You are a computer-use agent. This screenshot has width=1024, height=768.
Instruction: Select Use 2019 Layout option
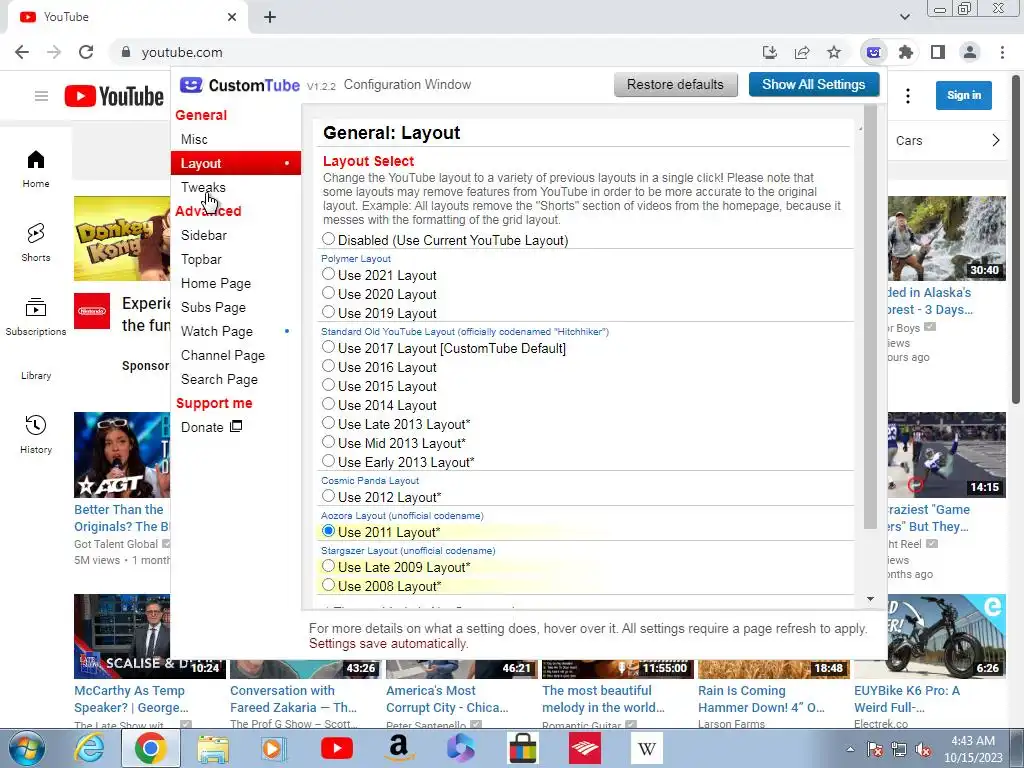[x=328, y=312]
